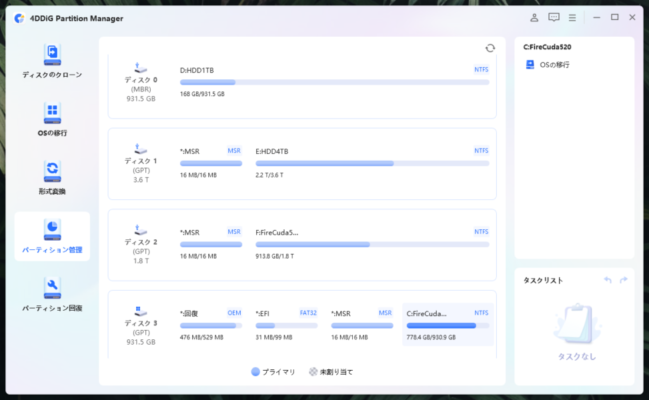Click the 913.8 GB/1.8 T size text

pos(275,256)
